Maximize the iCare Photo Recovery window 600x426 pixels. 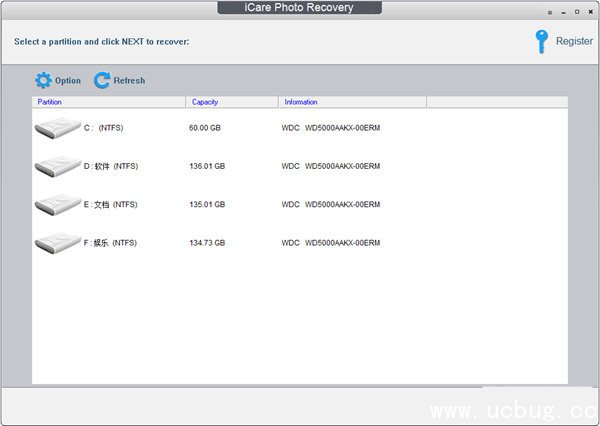tap(575, 12)
